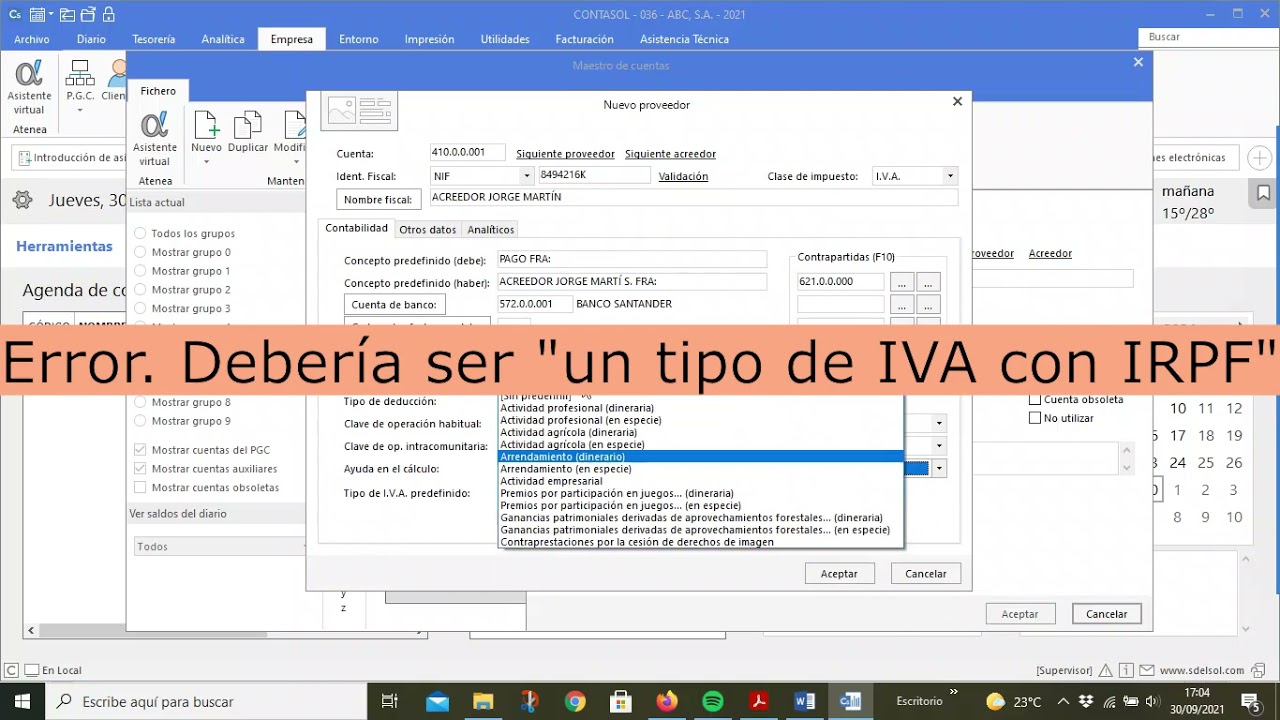
Task: Click the Dropbox tray icon
Action: pyautogui.click(x=1086, y=701)
